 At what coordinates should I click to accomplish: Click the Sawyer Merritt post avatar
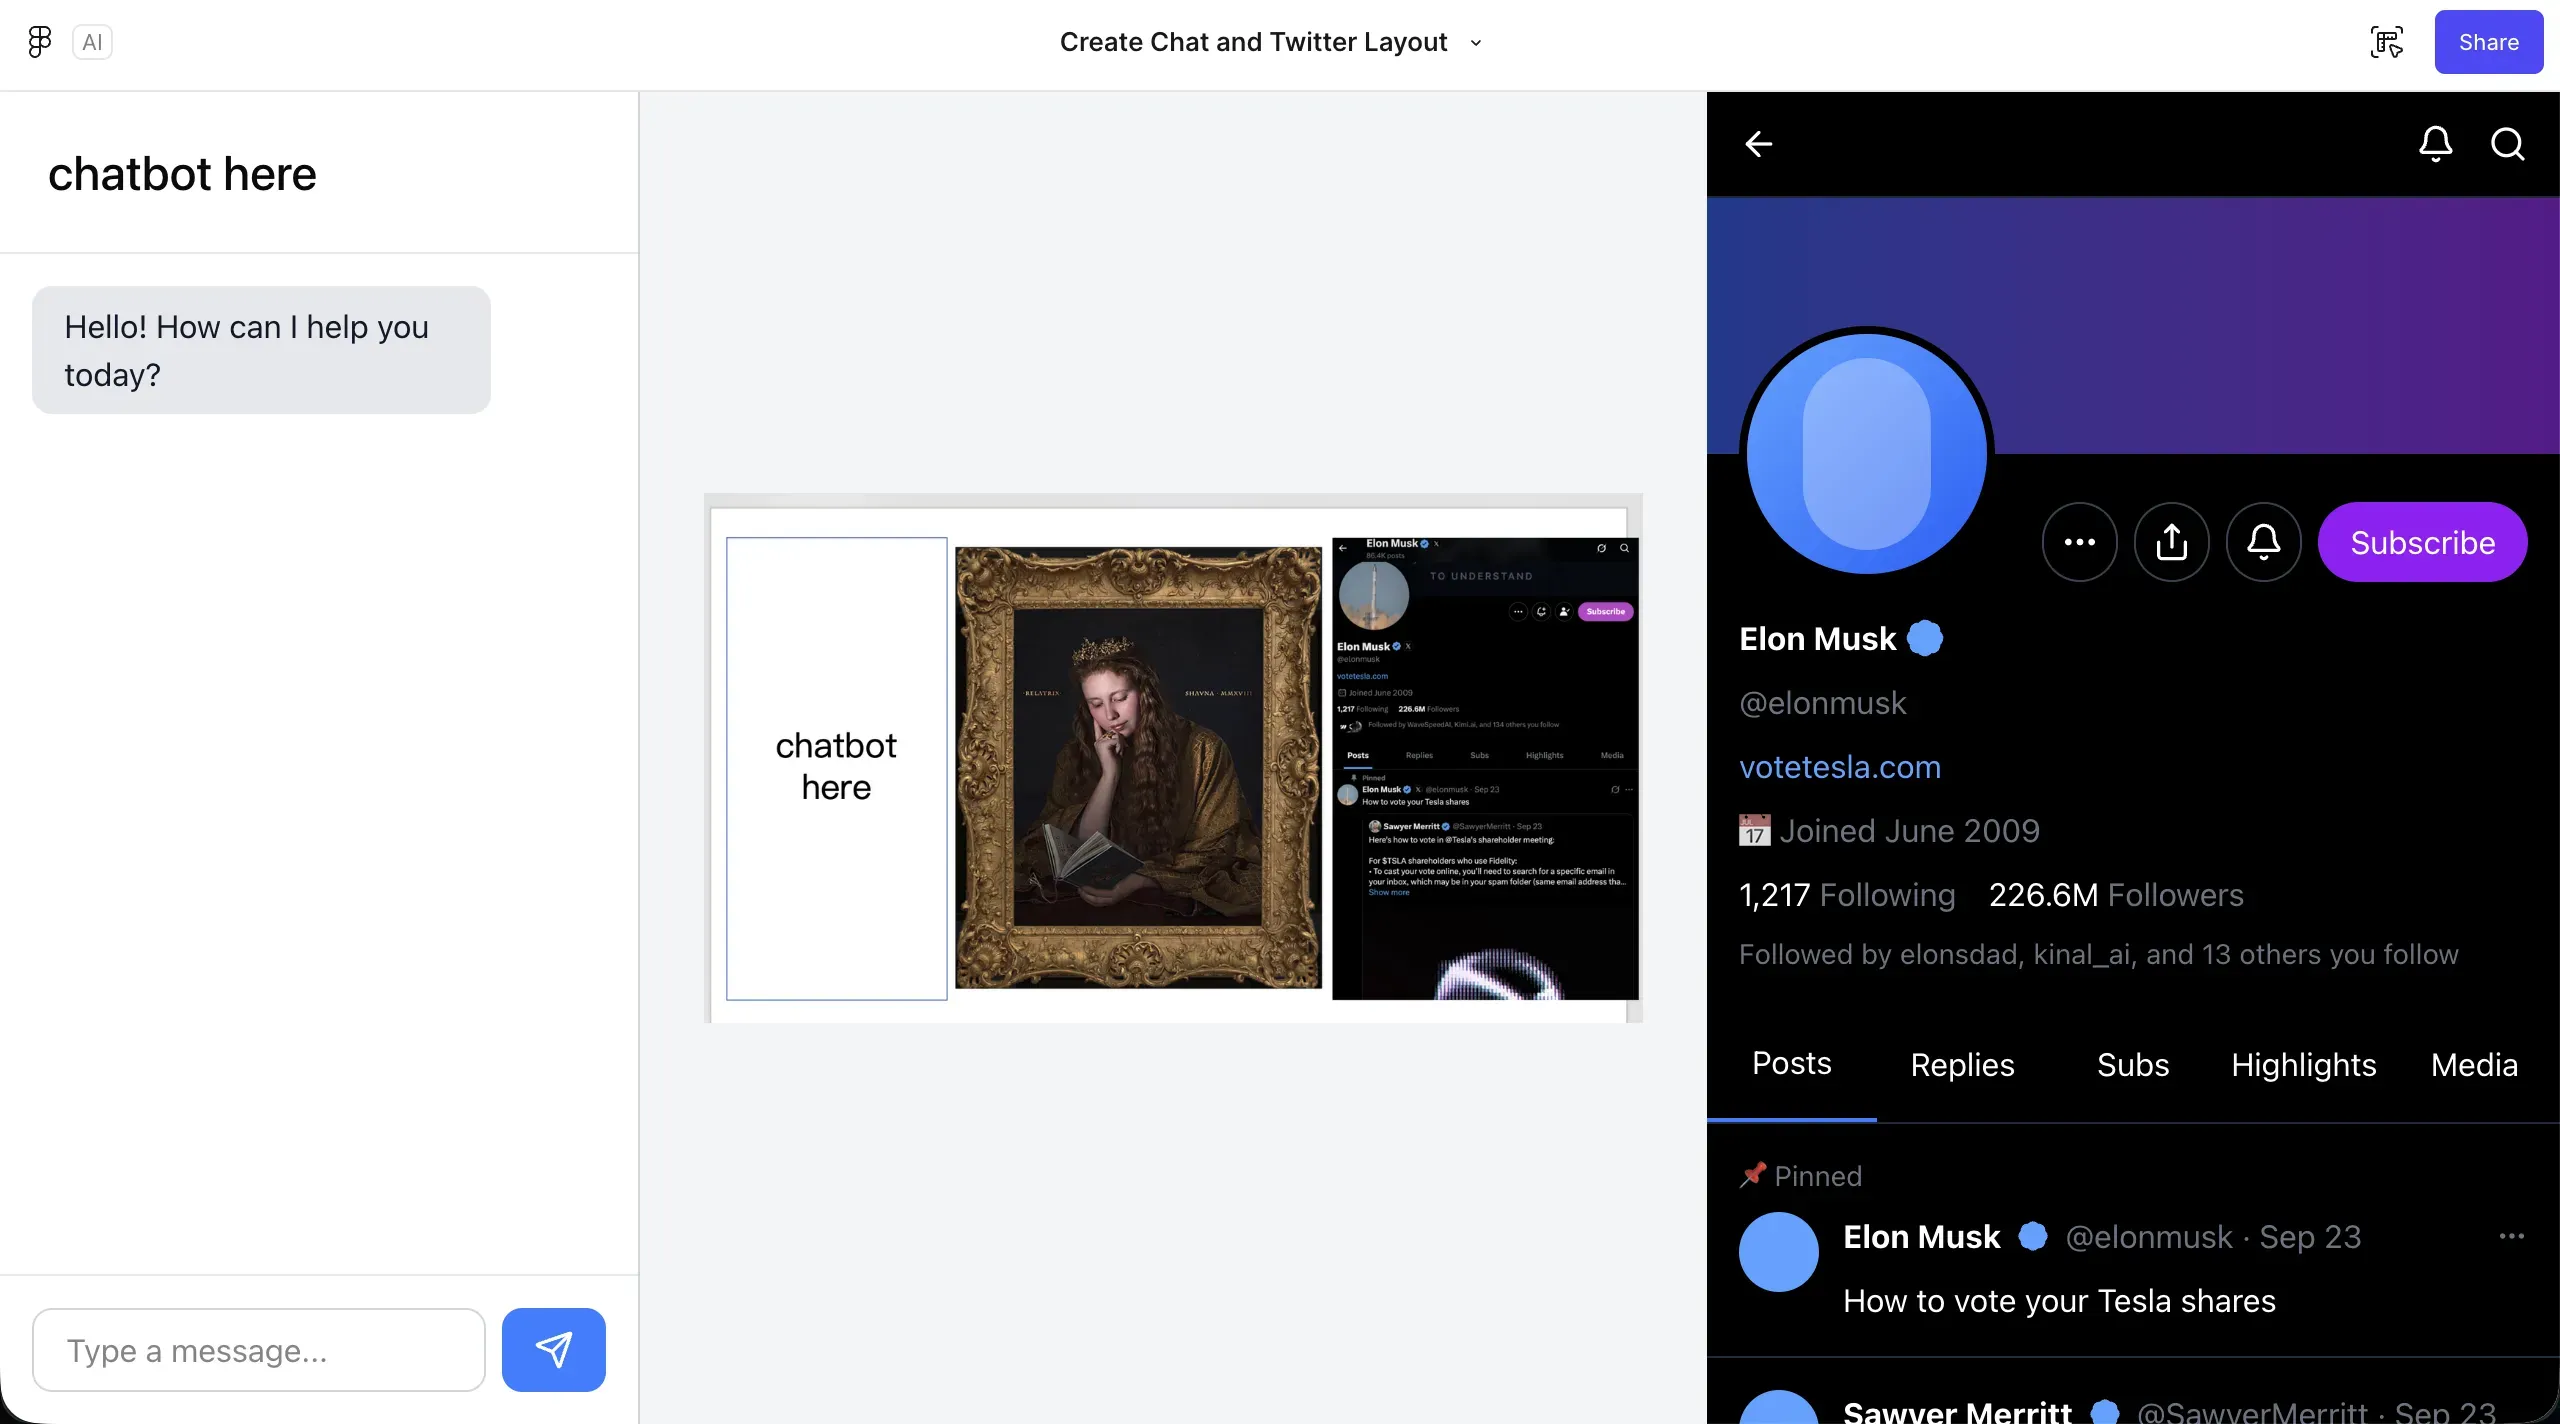tap(1779, 1407)
